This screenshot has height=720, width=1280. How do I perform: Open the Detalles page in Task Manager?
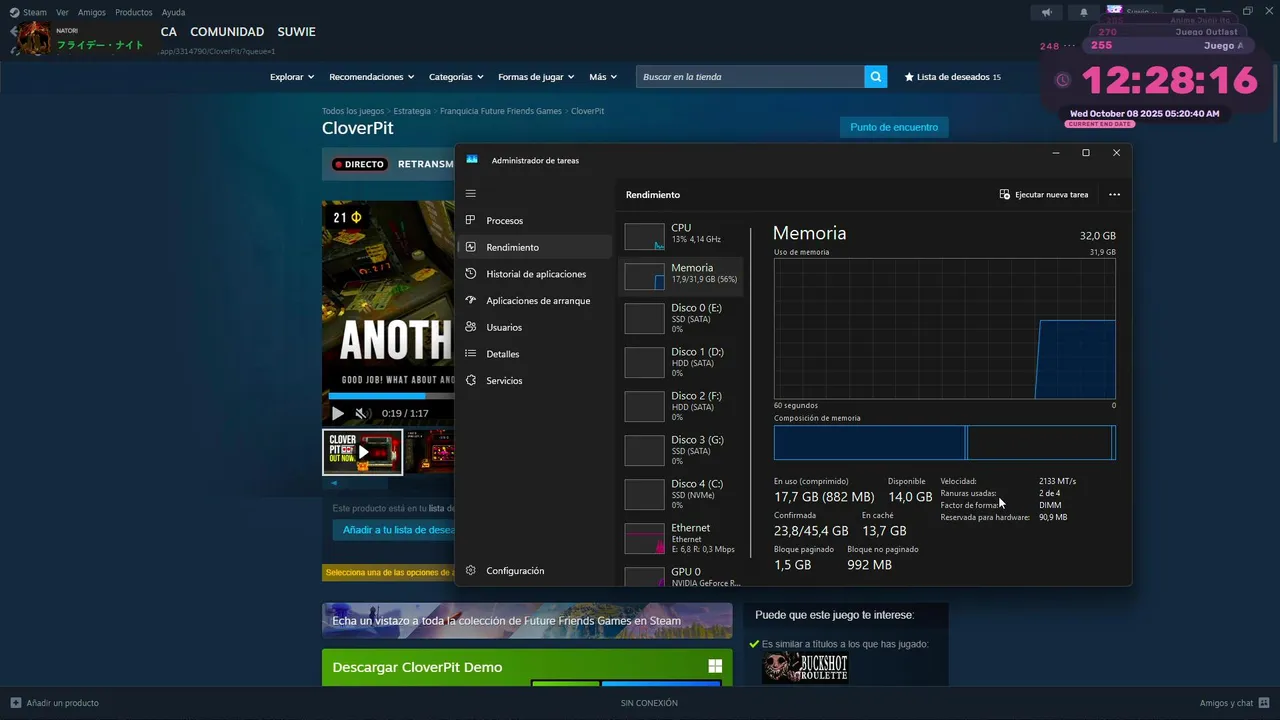click(535, 354)
